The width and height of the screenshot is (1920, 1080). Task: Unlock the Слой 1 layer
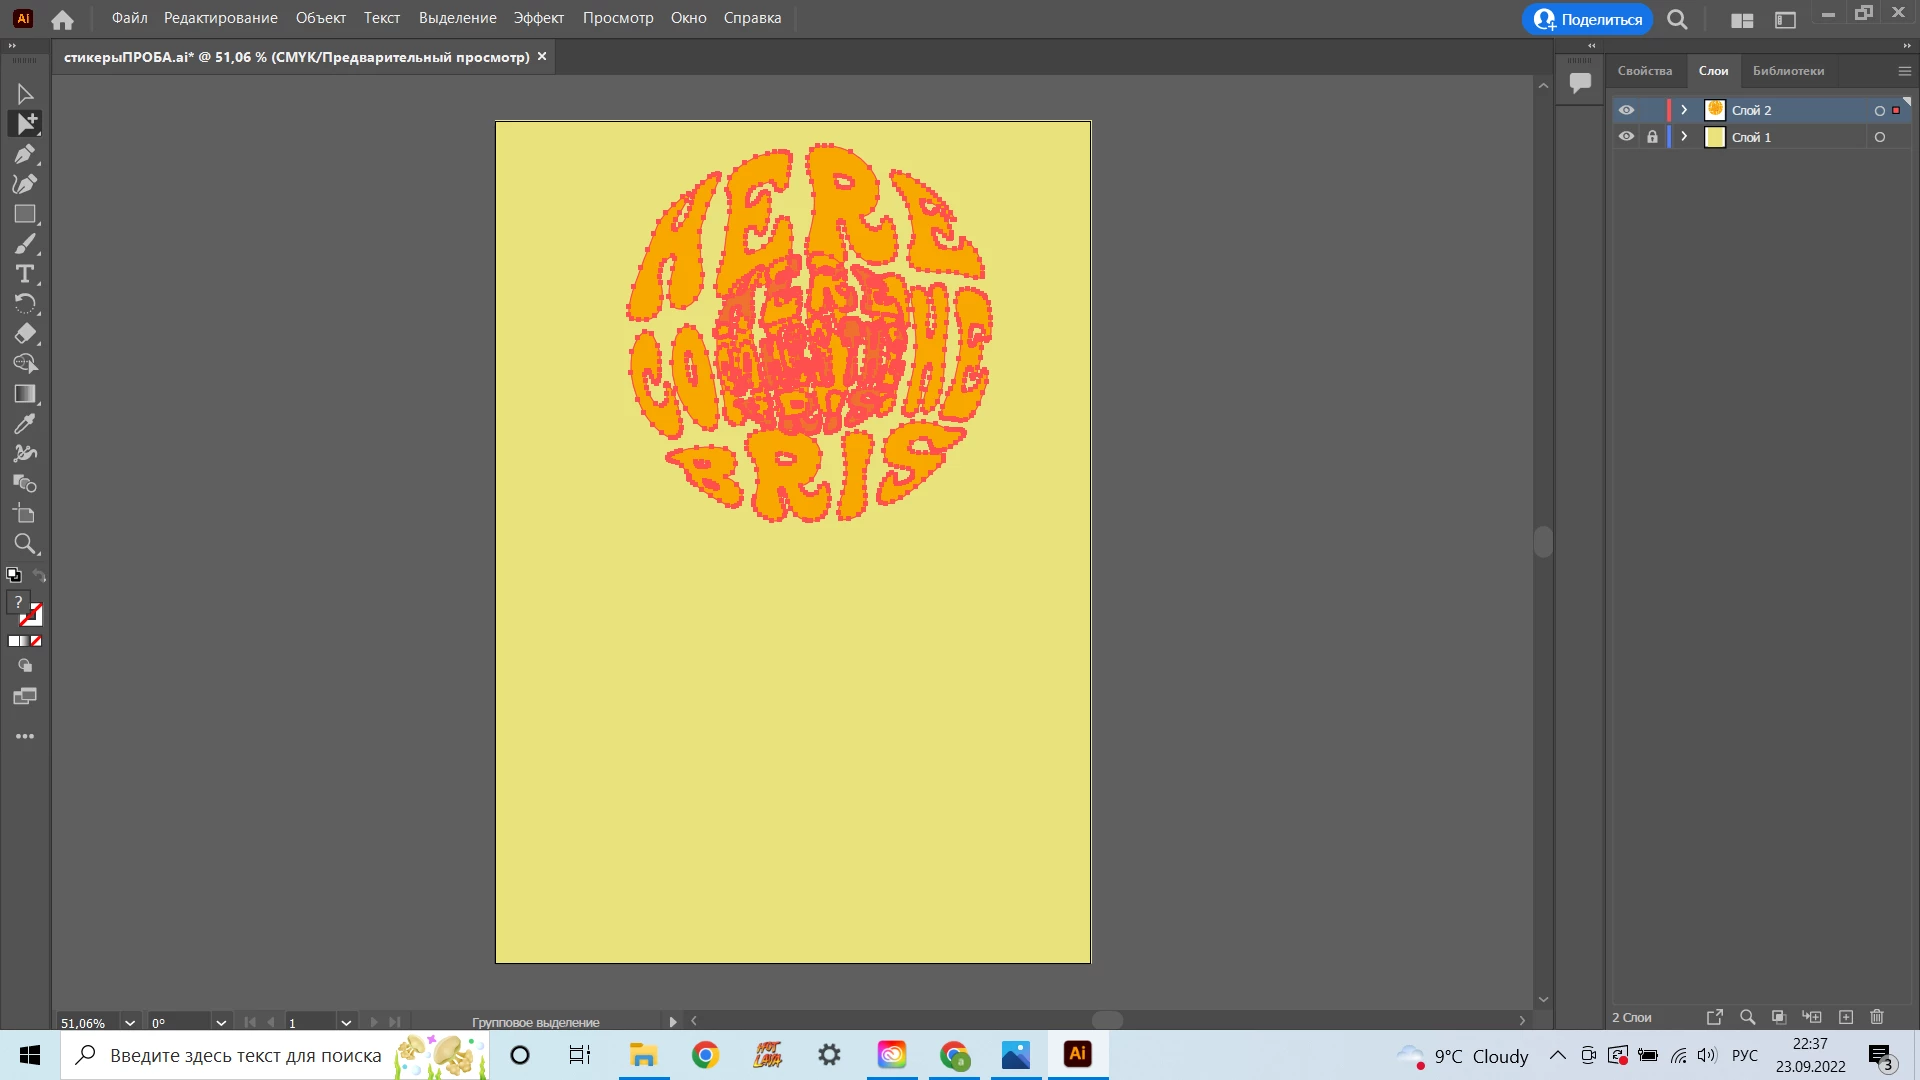pyautogui.click(x=1652, y=137)
